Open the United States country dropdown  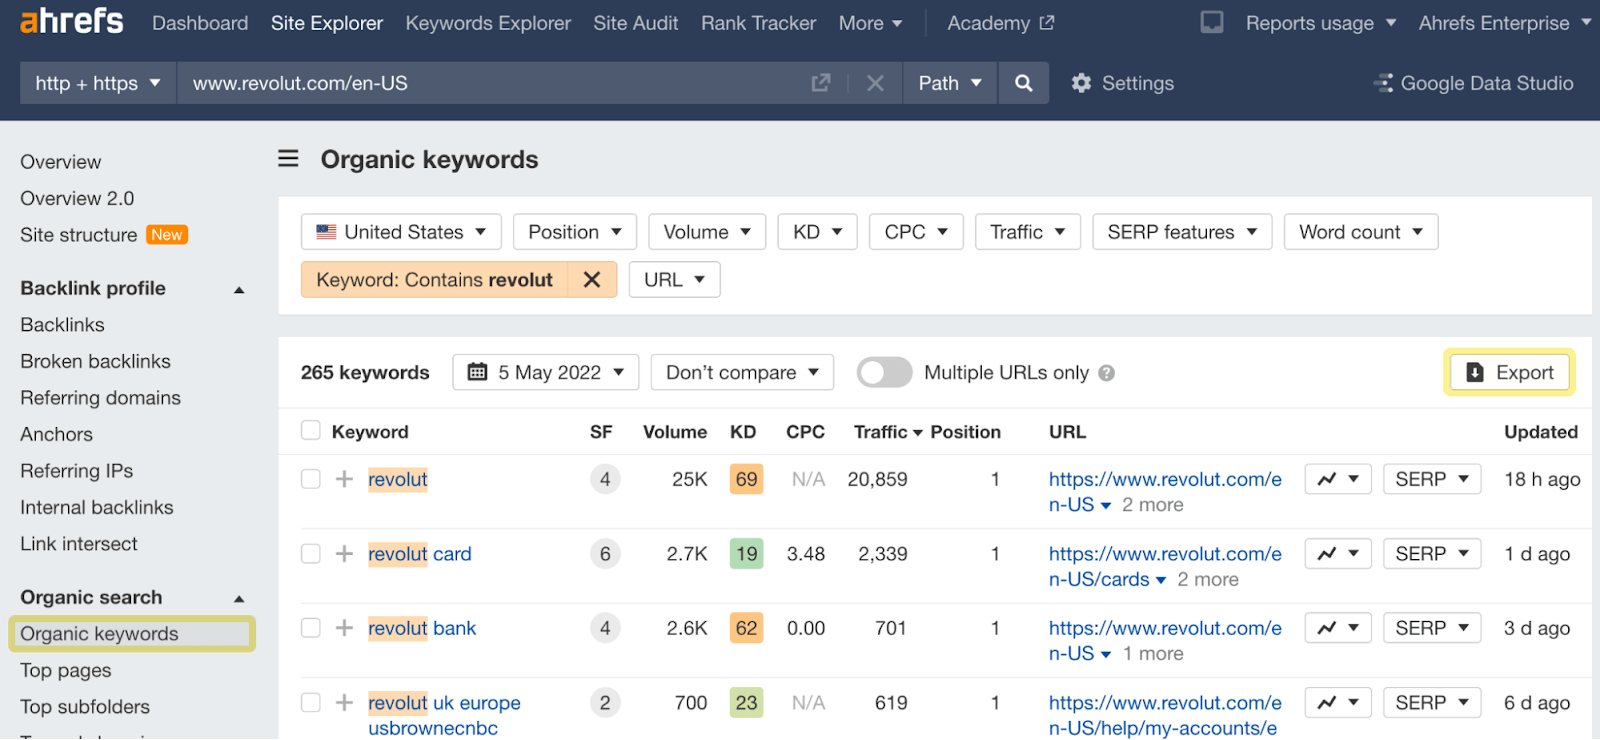pos(401,232)
